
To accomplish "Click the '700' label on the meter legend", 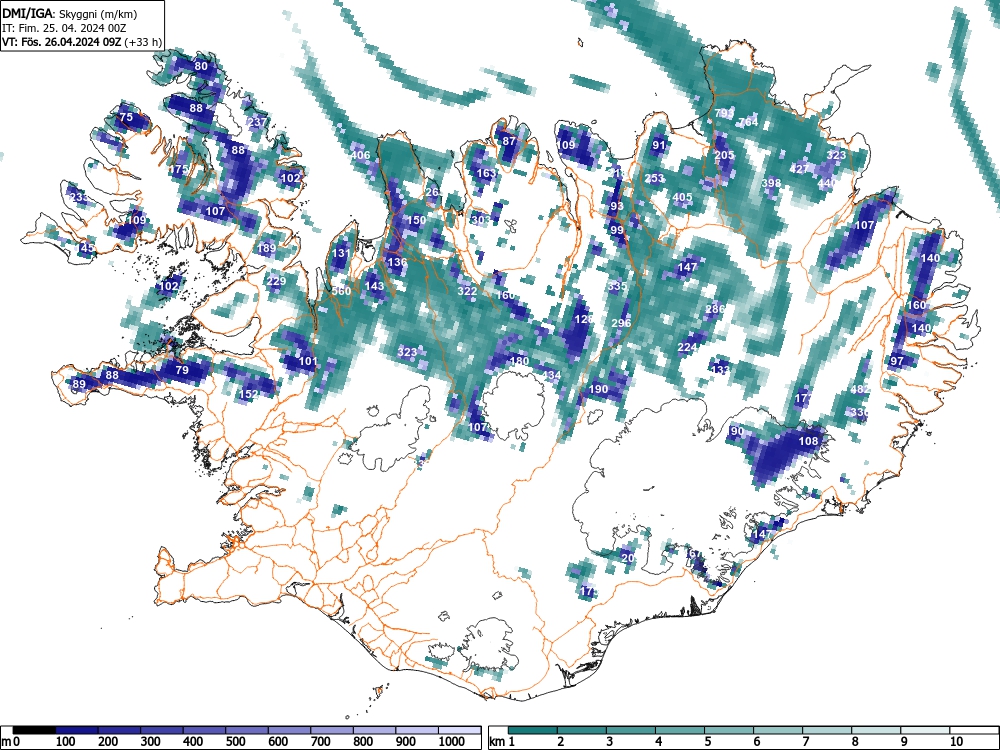I will pos(321,742).
